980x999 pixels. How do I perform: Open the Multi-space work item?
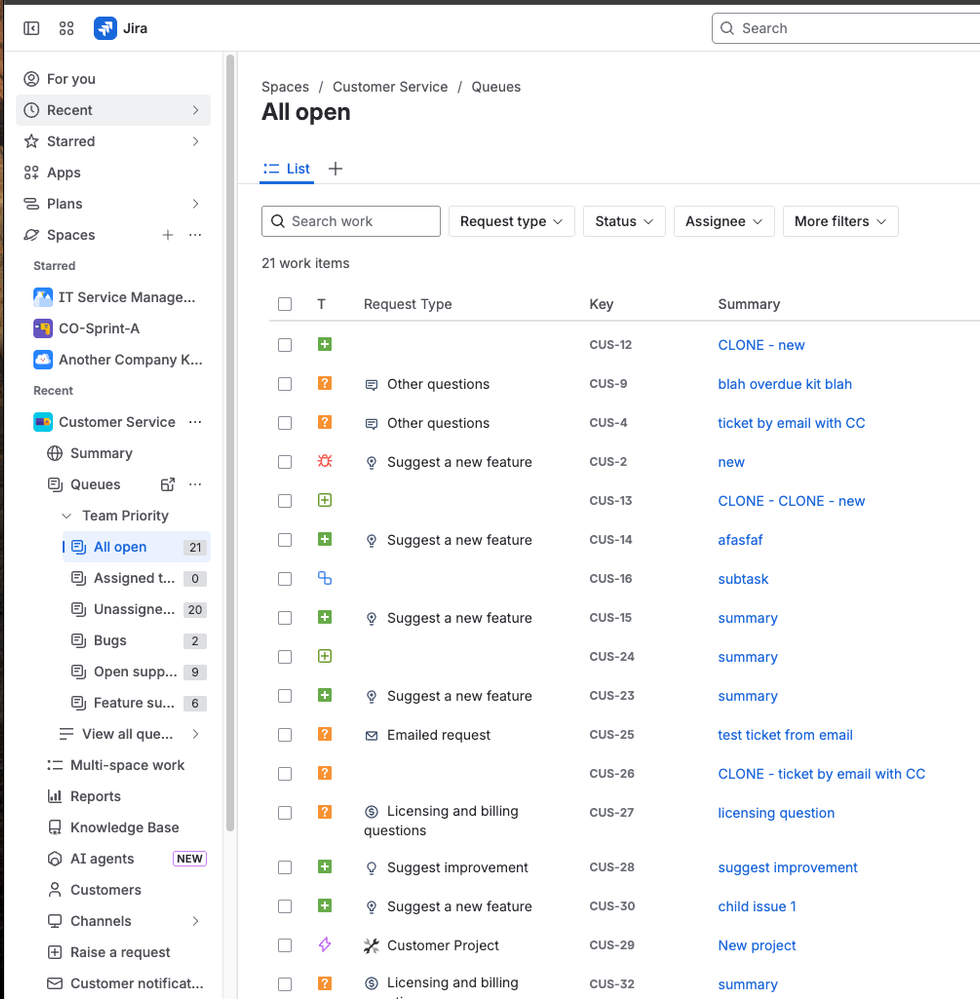[x=127, y=765]
